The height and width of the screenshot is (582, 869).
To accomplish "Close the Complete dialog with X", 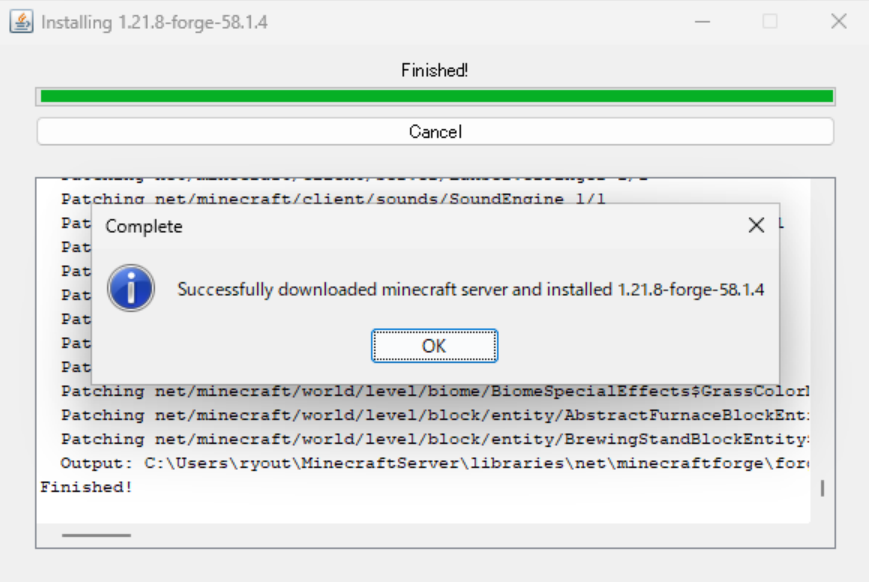I will click(756, 226).
